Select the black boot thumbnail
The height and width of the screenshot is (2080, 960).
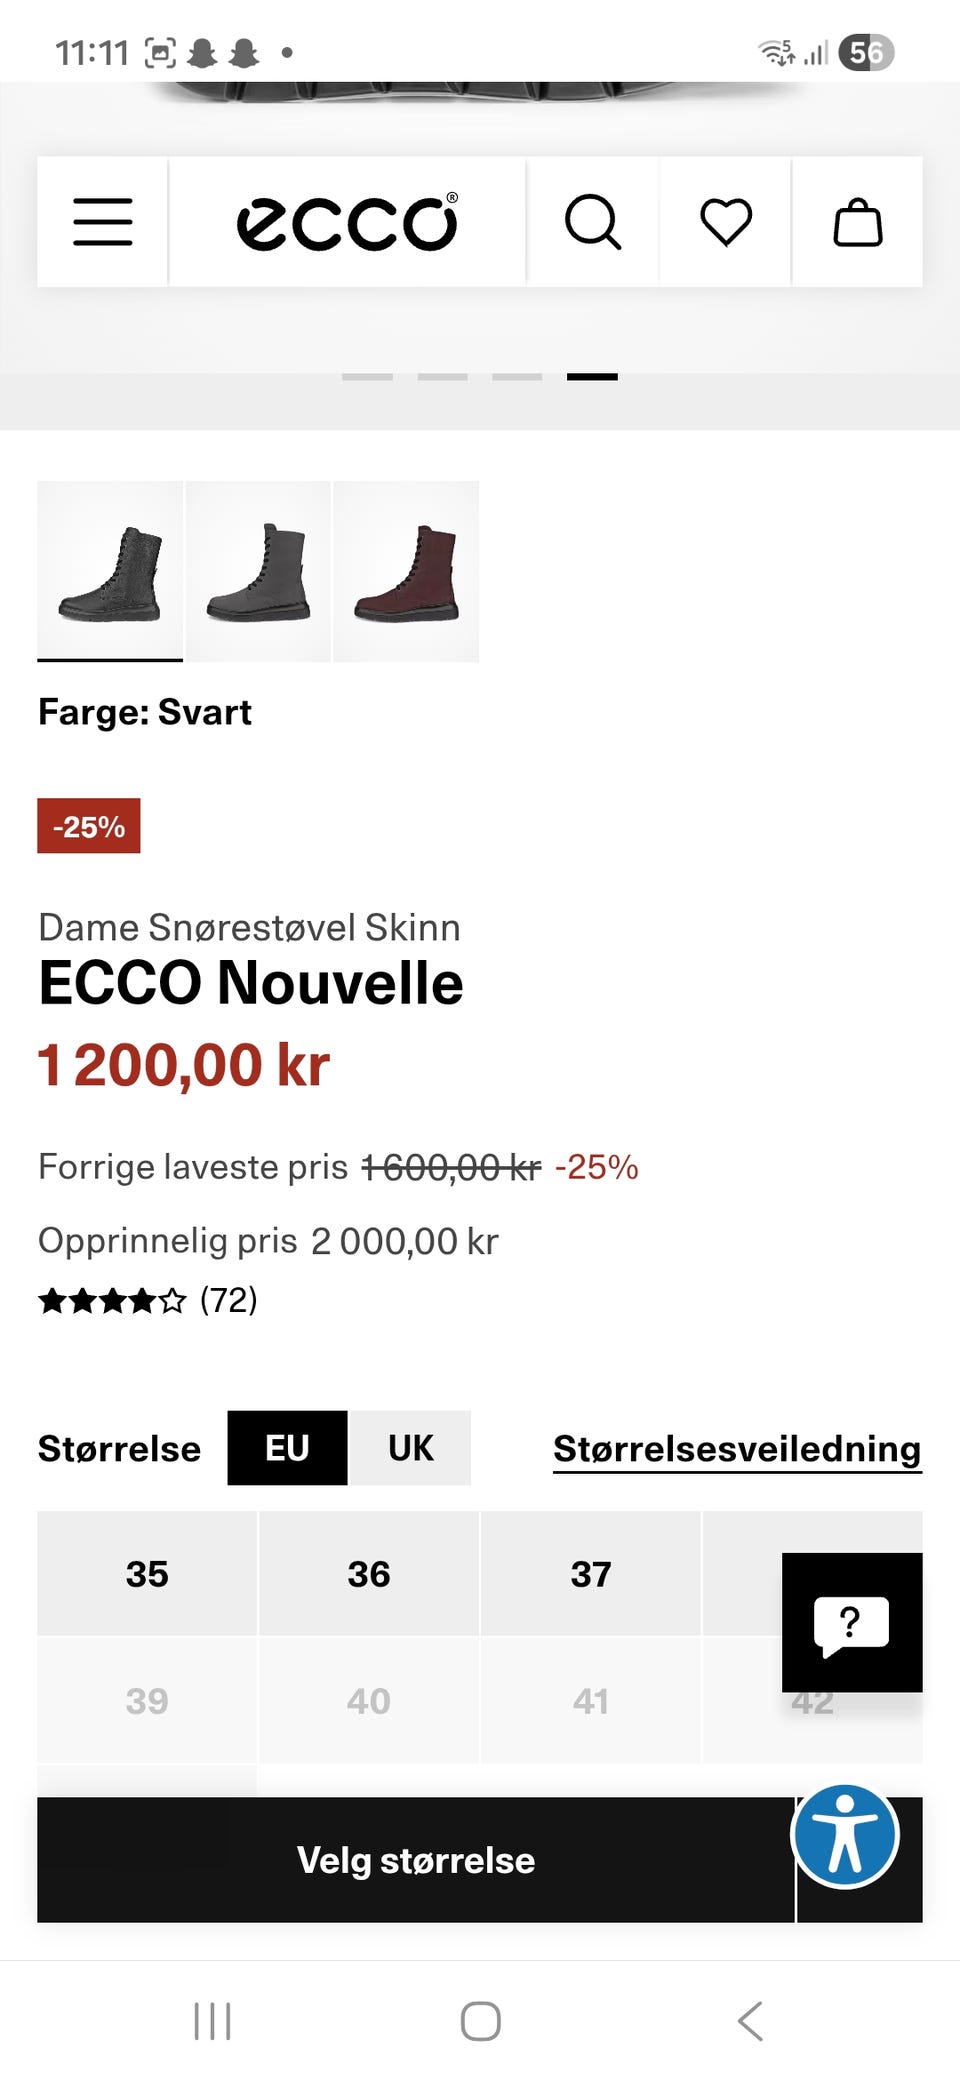click(x=110, y=572)
